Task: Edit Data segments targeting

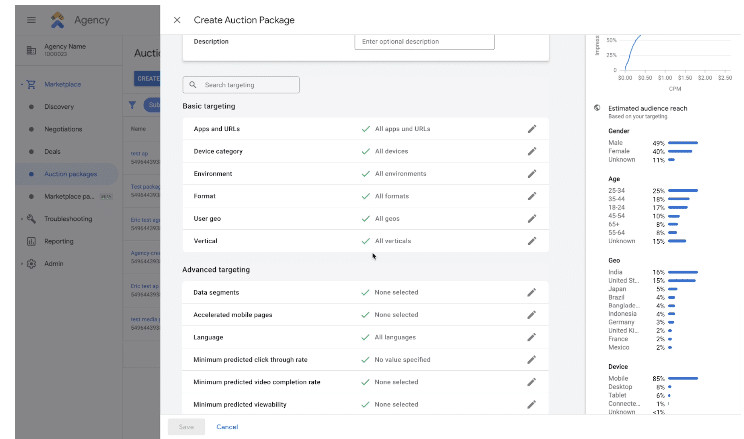Action: pos(532,293)
